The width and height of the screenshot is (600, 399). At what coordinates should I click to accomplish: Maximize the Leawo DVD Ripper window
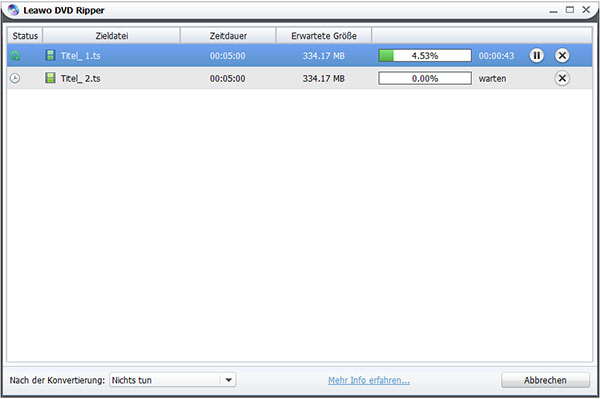coord(570,10)
